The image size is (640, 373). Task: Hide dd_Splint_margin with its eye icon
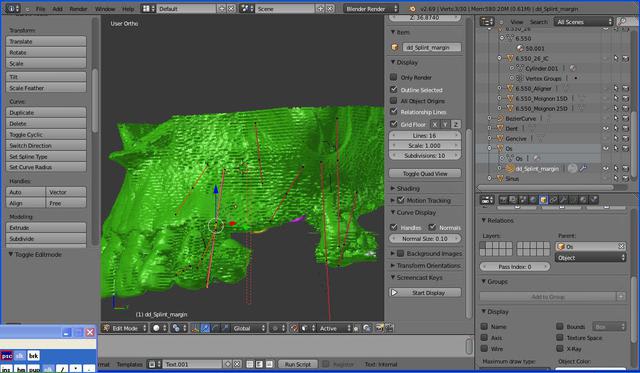tap(606, 169)
